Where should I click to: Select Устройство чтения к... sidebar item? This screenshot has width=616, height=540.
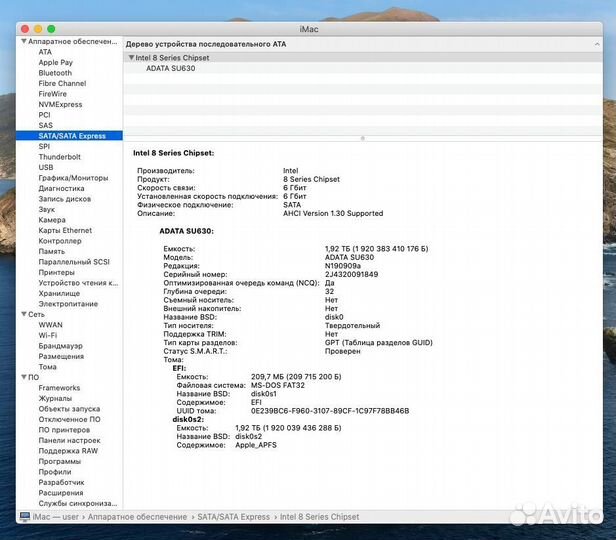pyautogui.click(x=78, y=283)
